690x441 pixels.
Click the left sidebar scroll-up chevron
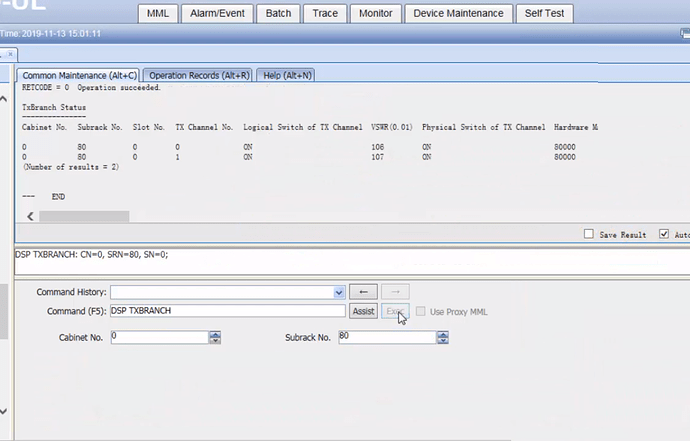coord(4,99)
